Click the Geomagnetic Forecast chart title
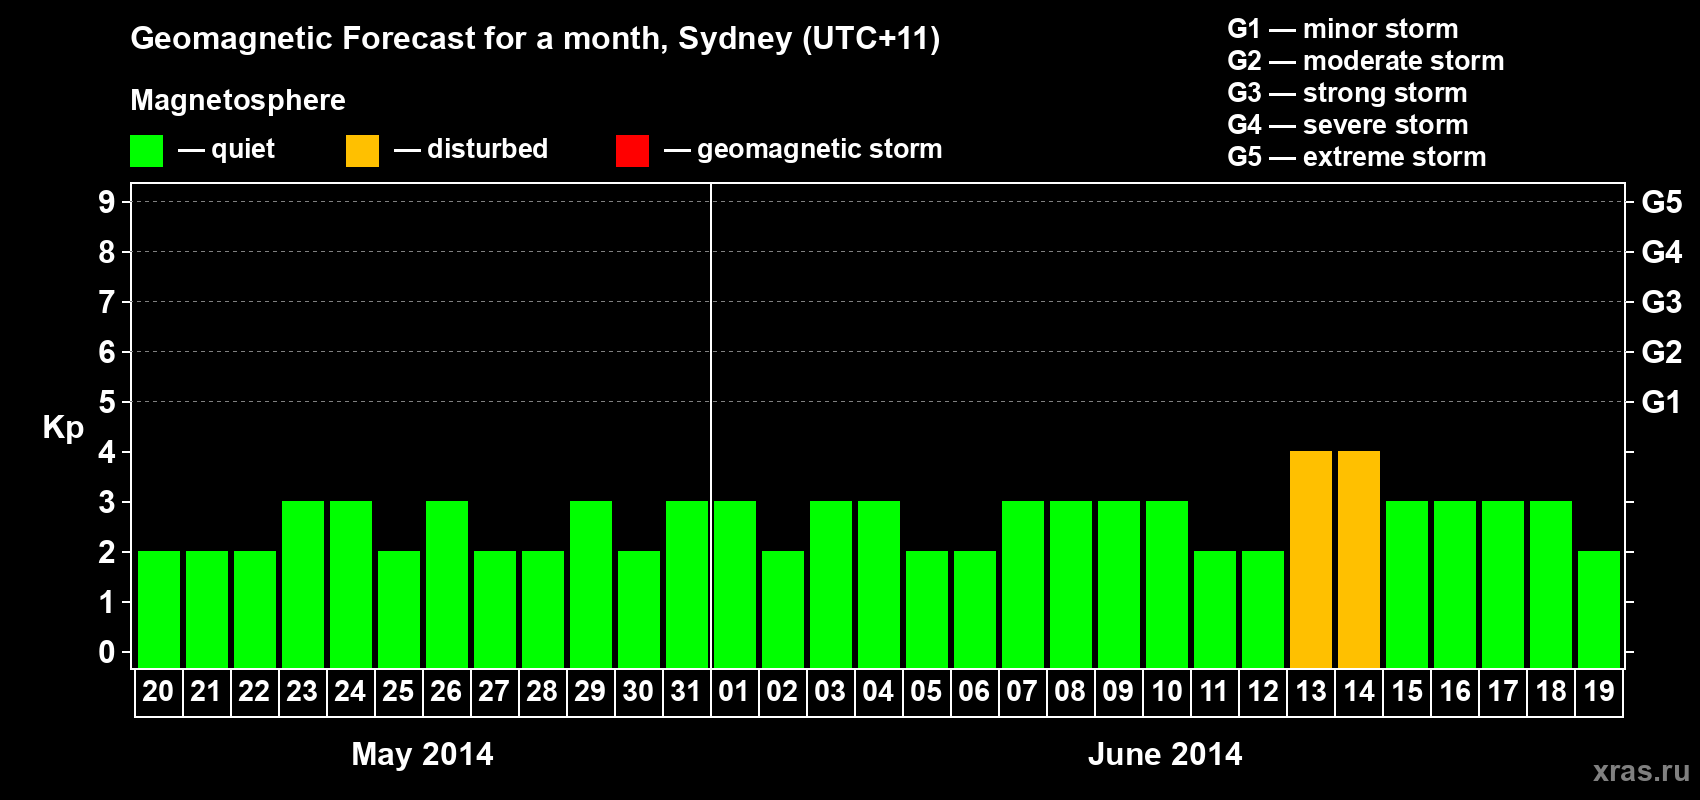This screenshot has height=800, width=1700. click(535, 39)
